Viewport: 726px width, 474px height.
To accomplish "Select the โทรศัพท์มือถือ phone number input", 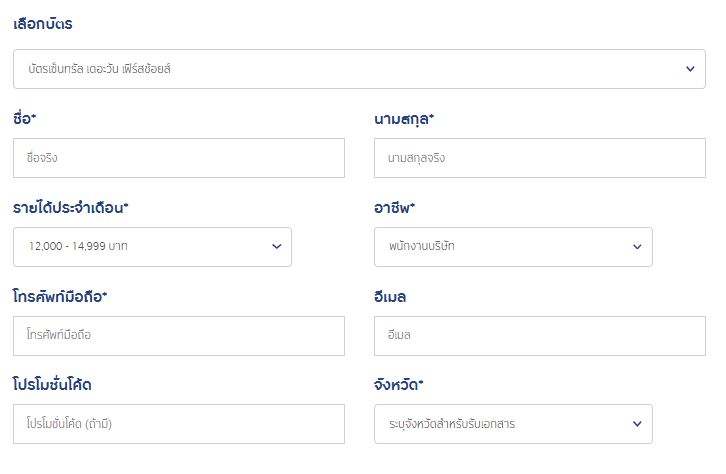I will (x=179, y=336).
